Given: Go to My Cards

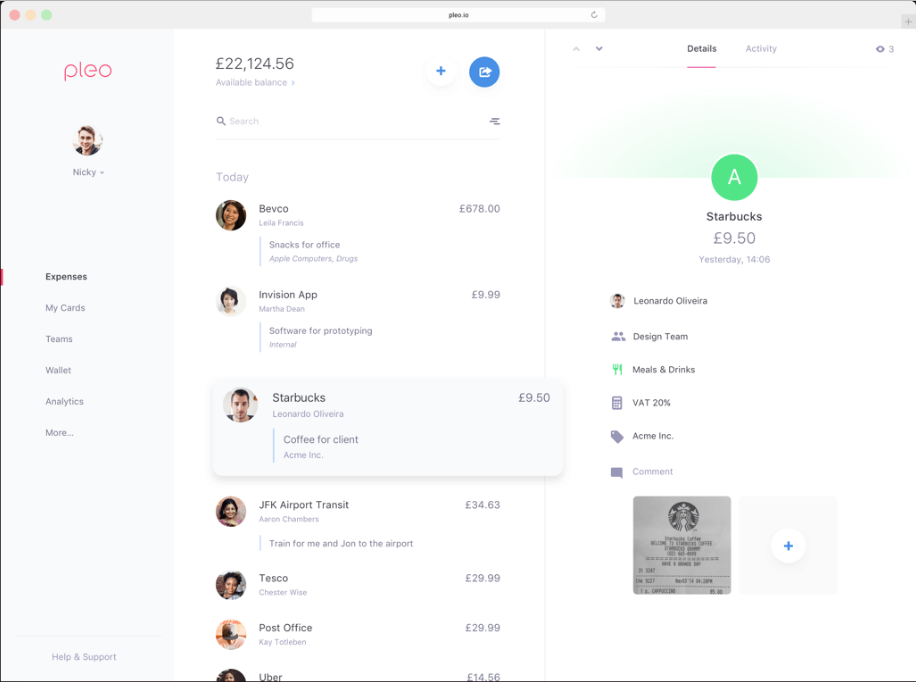Looking at the screenshot, I should pos(65,308).
